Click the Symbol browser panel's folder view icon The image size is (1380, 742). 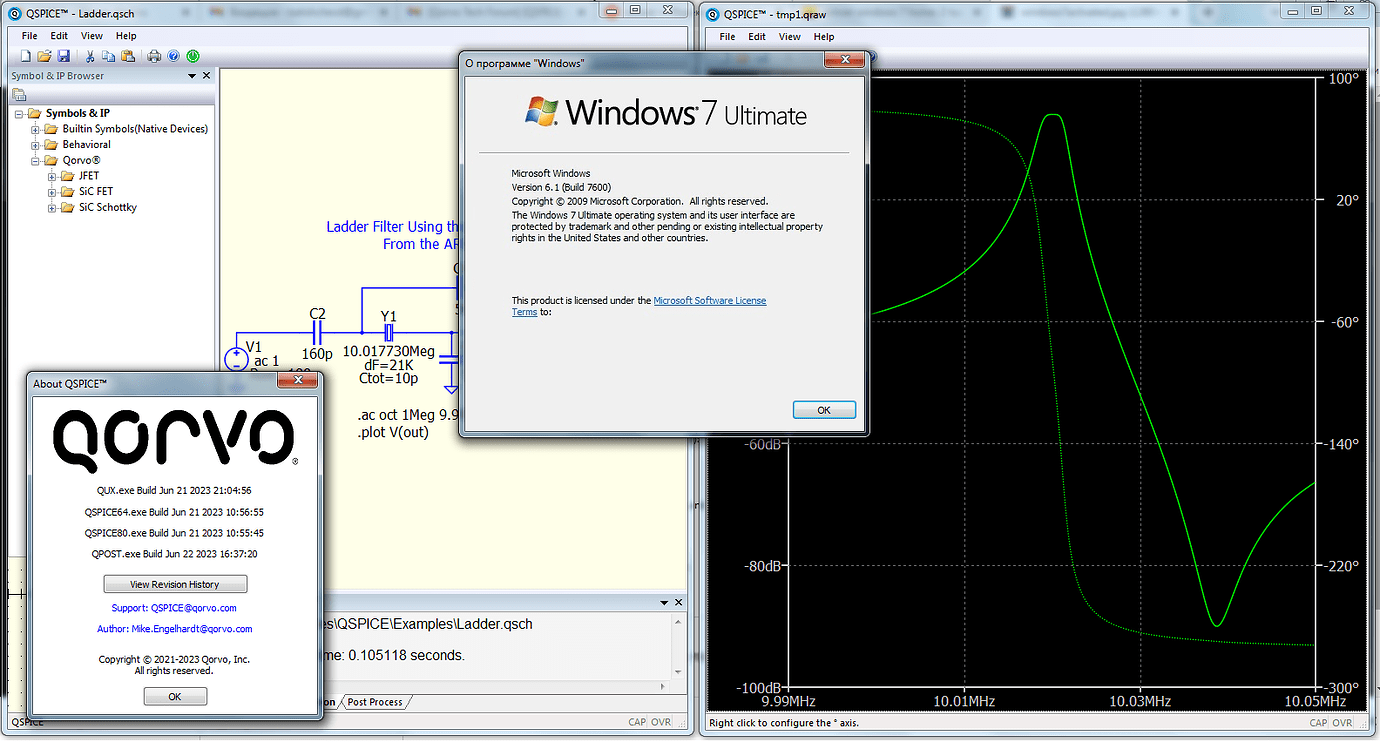(19, 95)
